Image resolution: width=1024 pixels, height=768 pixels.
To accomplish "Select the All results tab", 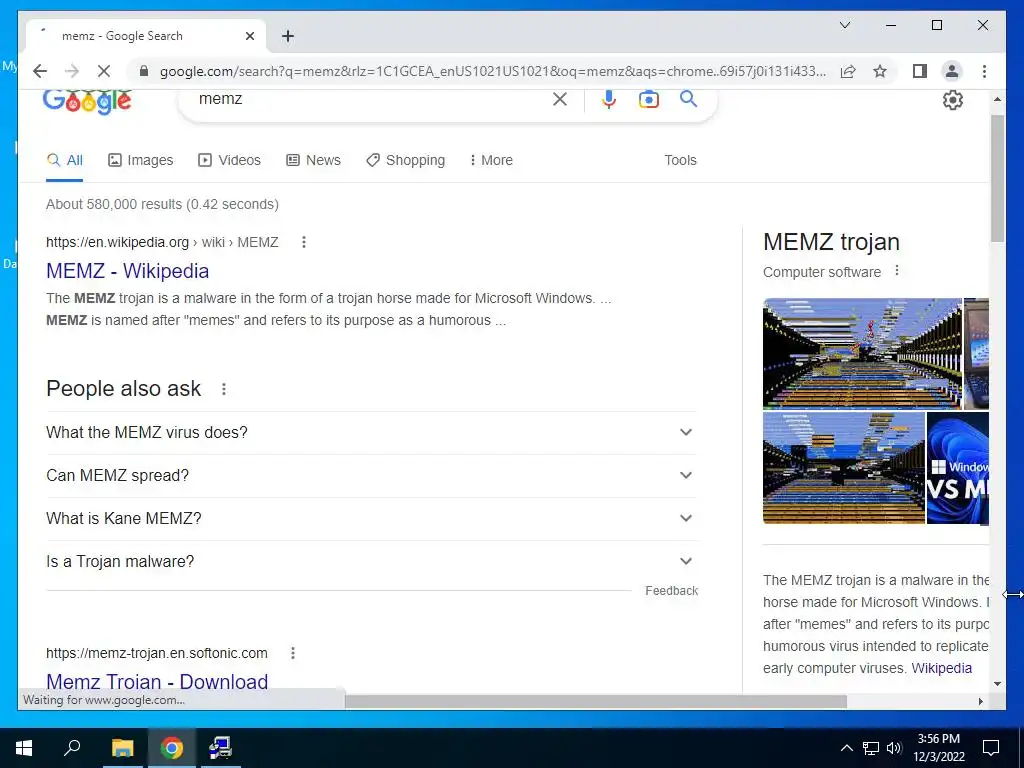I will pyautogui.click(x=65, y=161).
